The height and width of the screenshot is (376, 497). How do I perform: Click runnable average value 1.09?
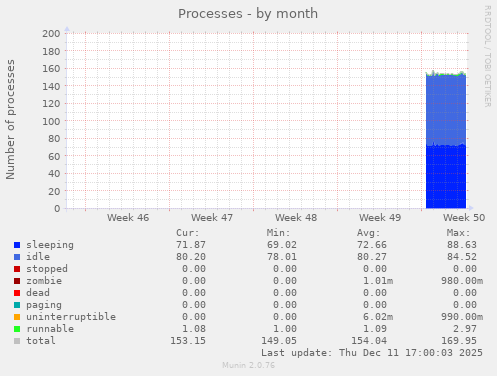point(375,329)
